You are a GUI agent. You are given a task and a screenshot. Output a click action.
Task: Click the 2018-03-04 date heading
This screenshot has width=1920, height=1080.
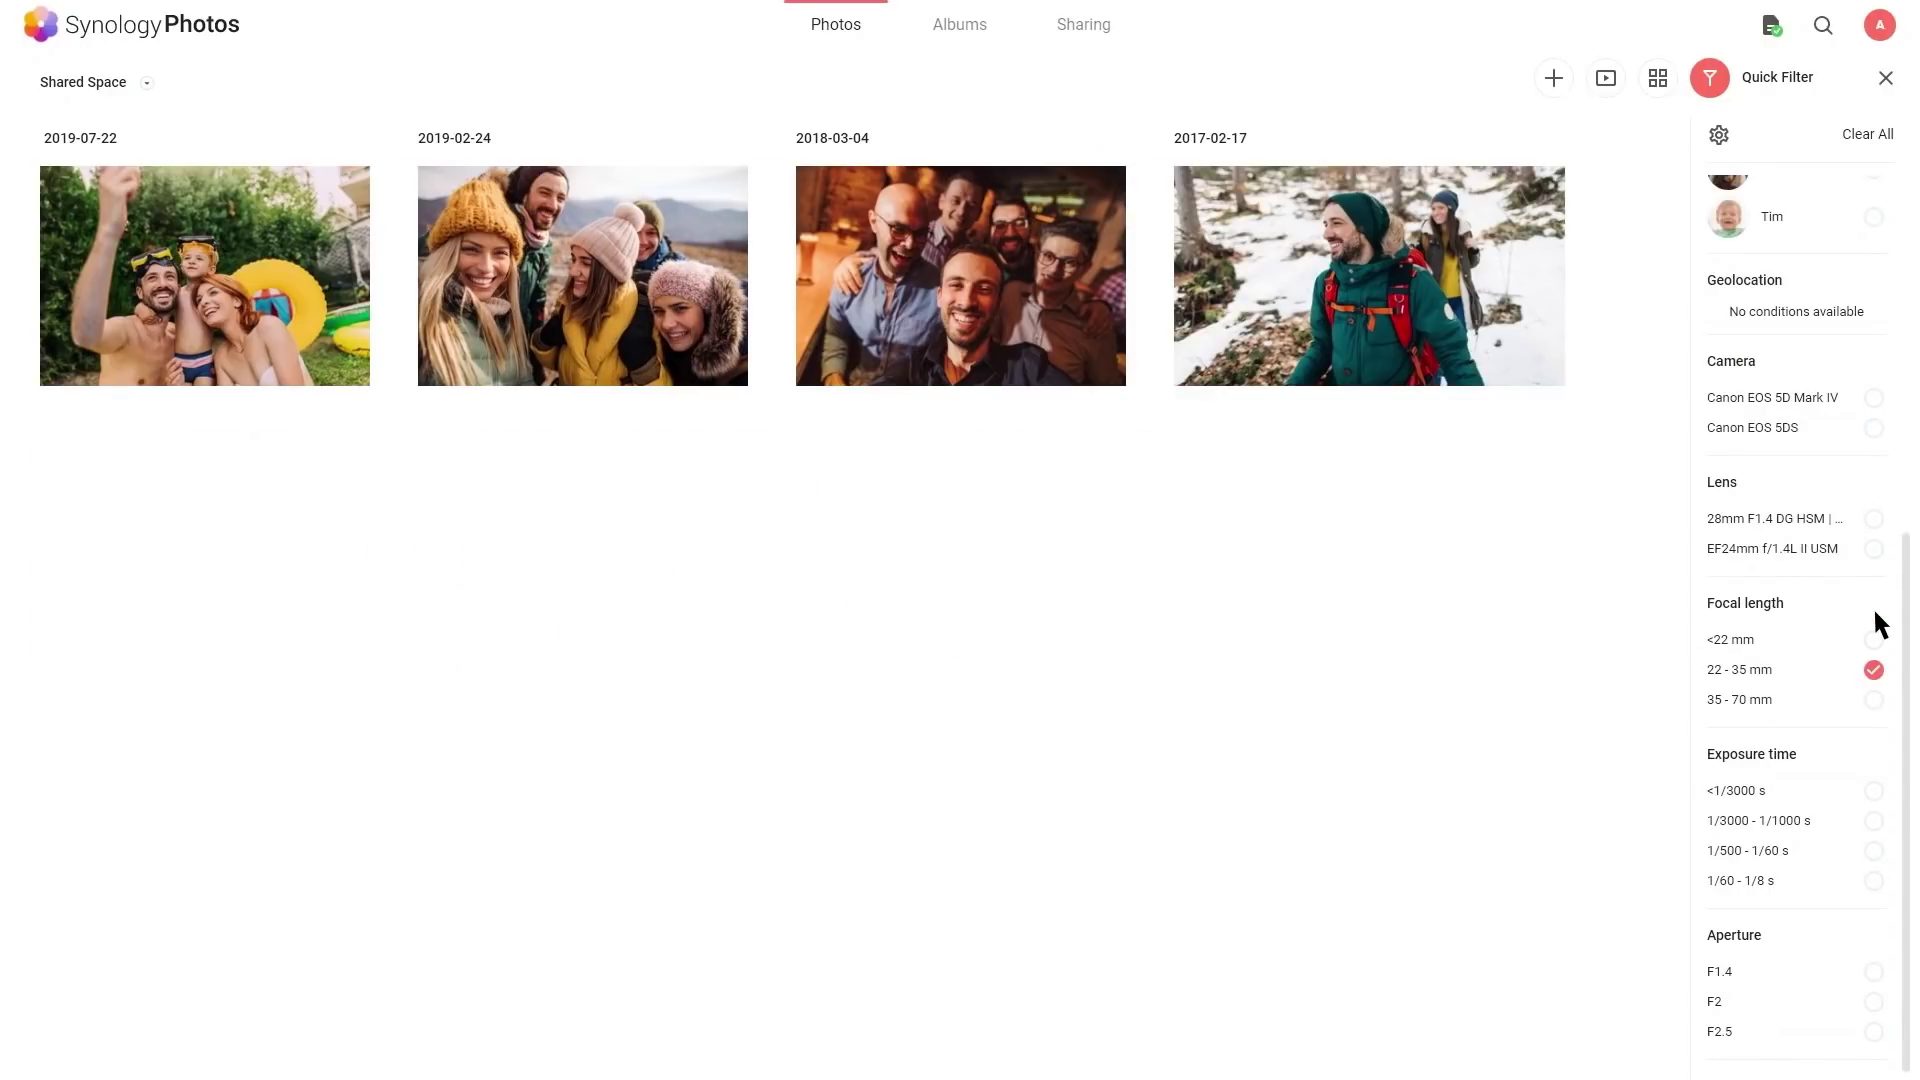coord(832,138)
